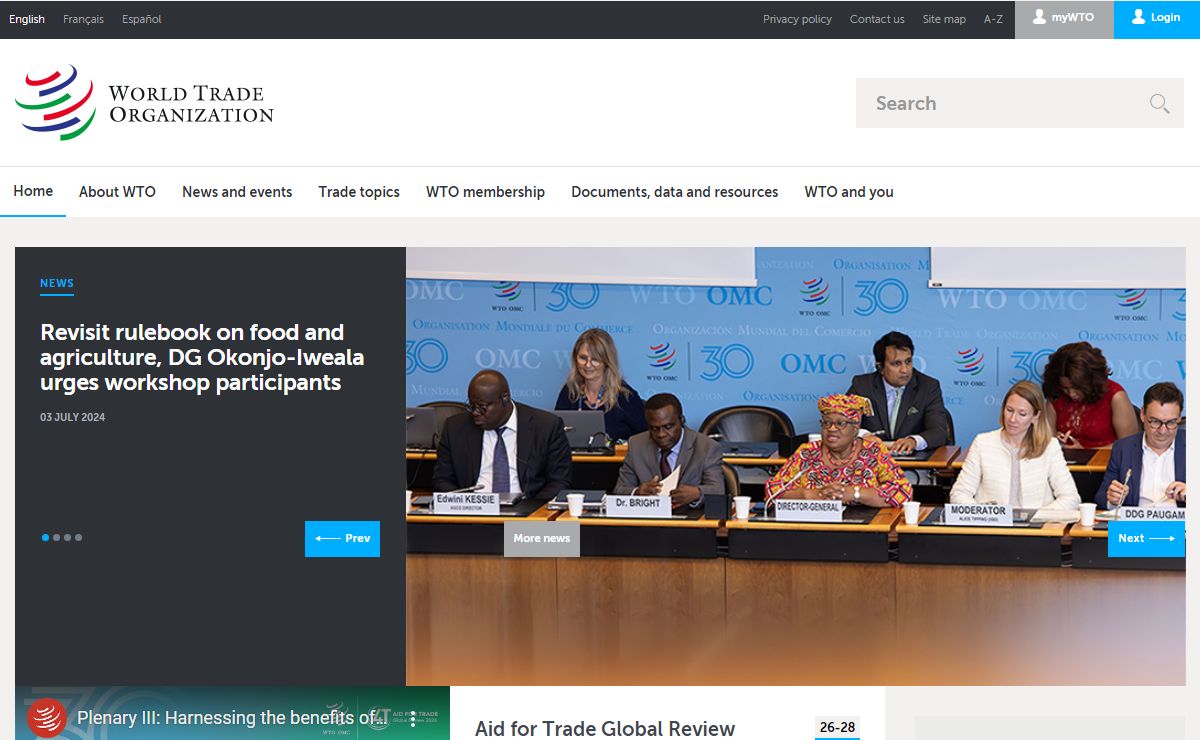Image resolution: width=1200 pixels, height=740 pixels.
Task: Open the A-Z index link
Action: click(x=993, y=19)
